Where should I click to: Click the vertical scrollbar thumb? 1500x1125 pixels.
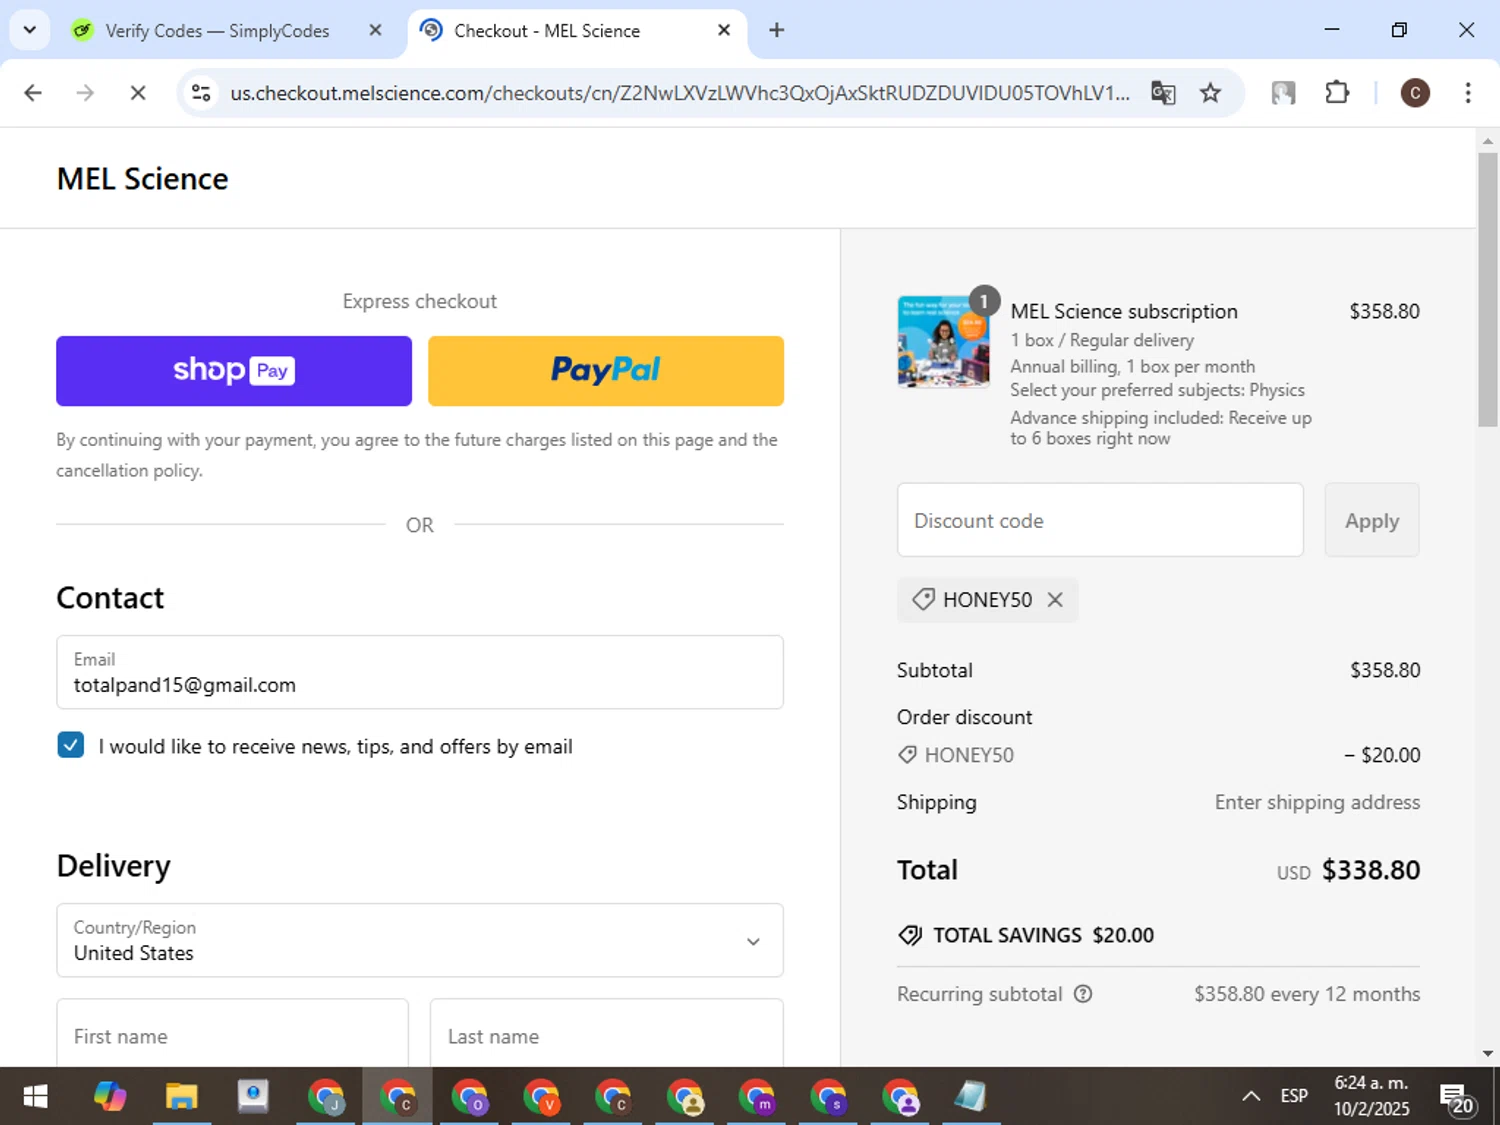[x=1488, y=290]
